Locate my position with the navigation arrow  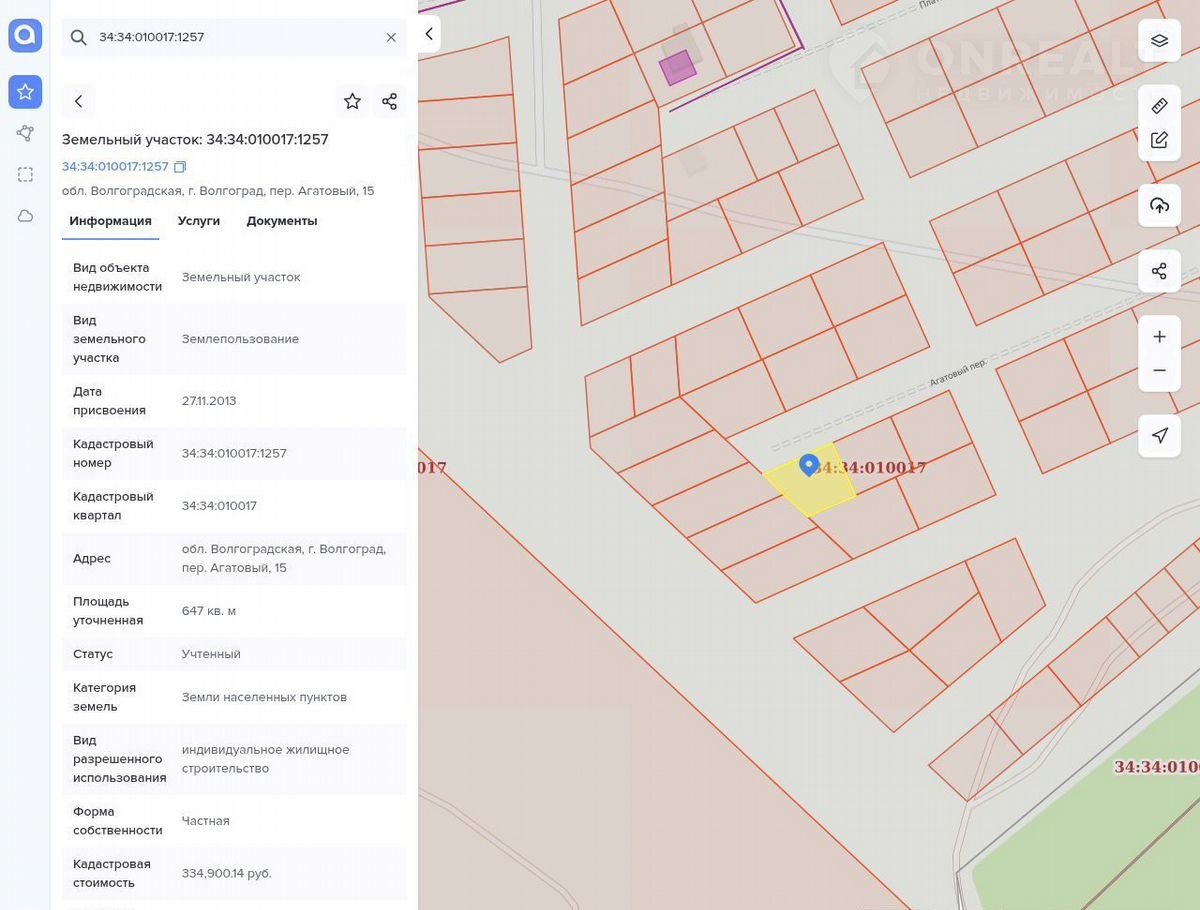[1159, 436]
